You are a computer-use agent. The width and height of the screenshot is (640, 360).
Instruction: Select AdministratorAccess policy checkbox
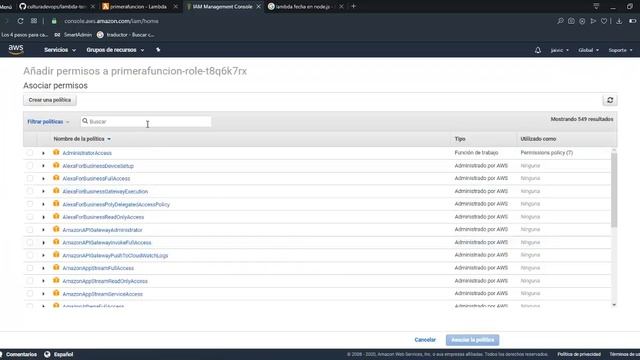pos(30,153)
